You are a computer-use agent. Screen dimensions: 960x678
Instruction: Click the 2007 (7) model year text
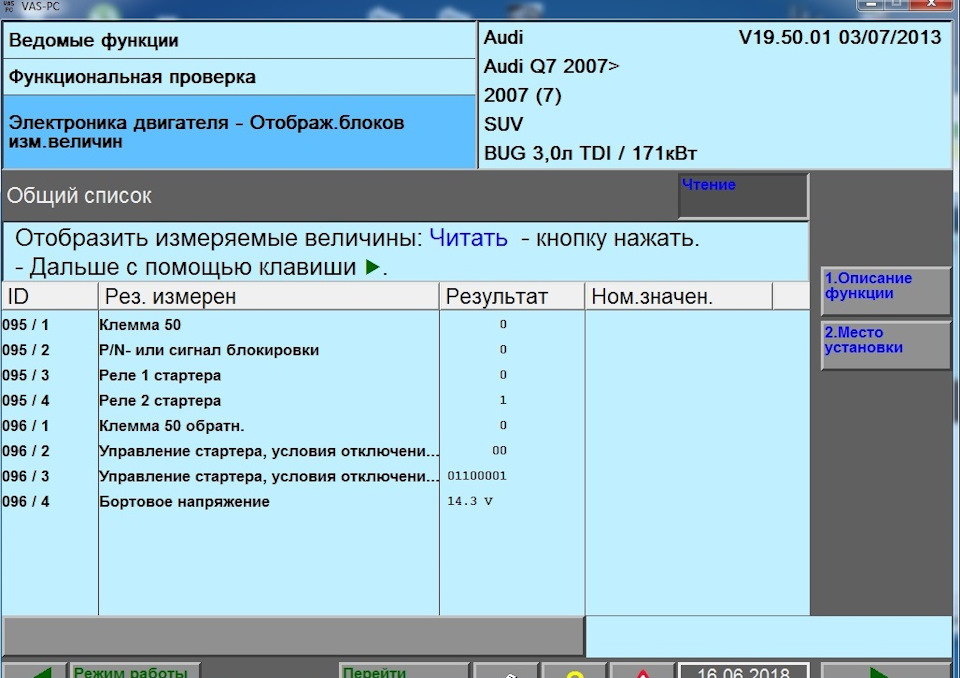(x=522, y=96)
